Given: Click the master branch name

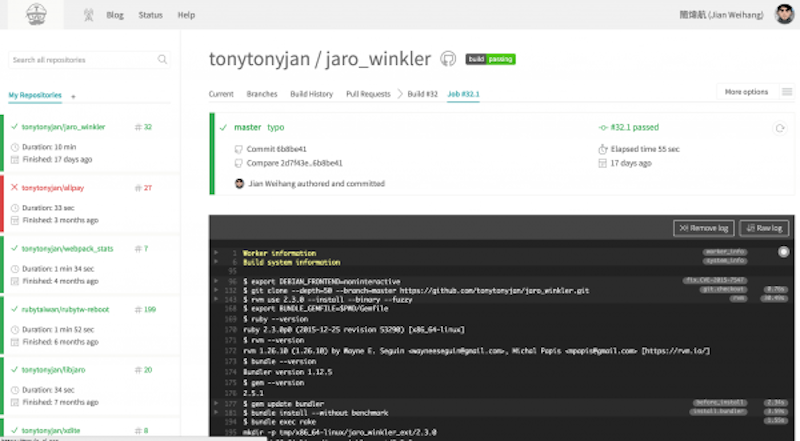Looking at the screenshot, I should [247, 127].
